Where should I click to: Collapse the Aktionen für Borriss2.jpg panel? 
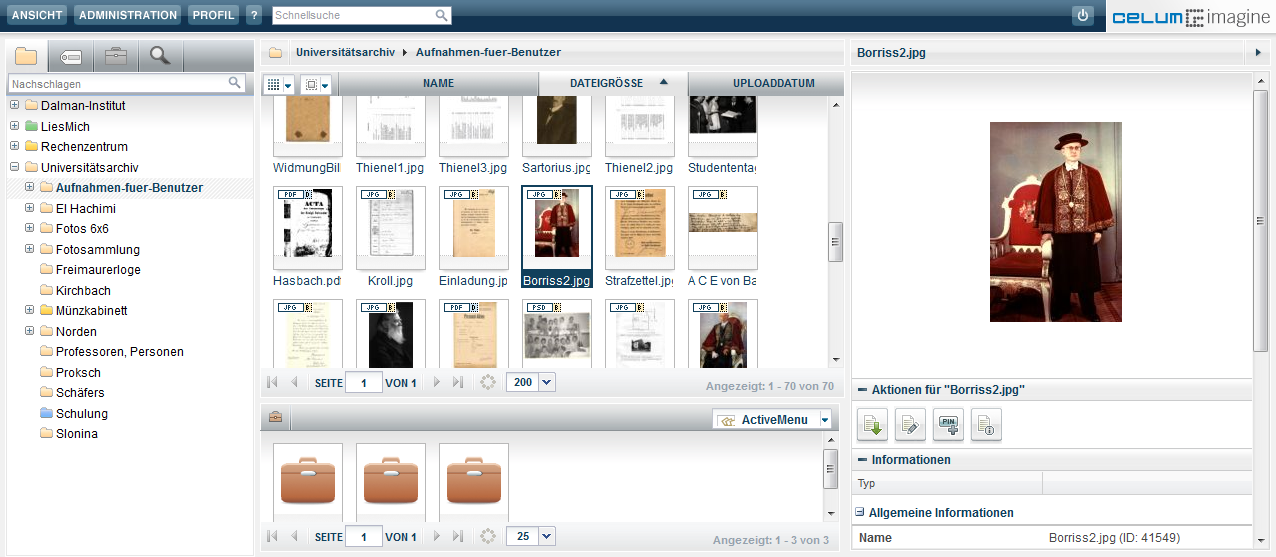(x=862, y=390)
